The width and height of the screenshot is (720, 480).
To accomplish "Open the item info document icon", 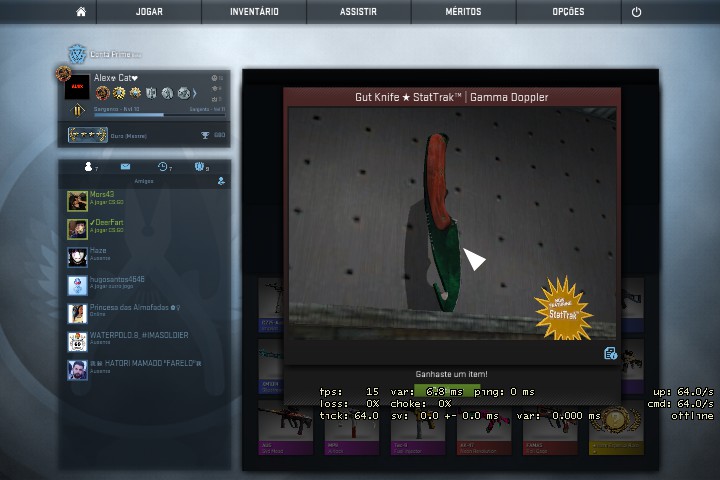I will [x=610, y=353].
